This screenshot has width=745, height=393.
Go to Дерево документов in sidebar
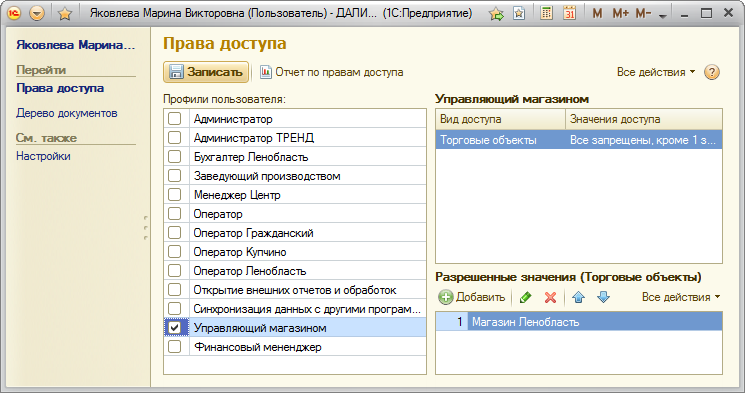(x=67, y=113)
